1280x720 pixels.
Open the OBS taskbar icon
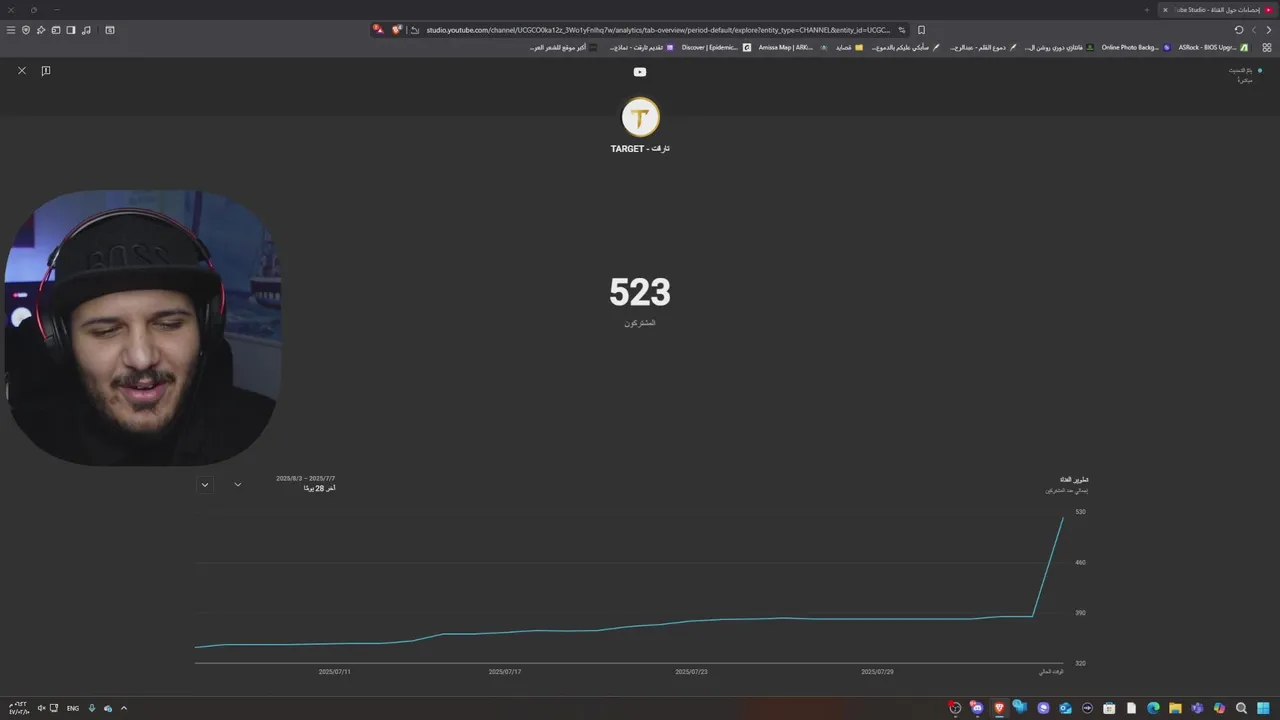955,707
